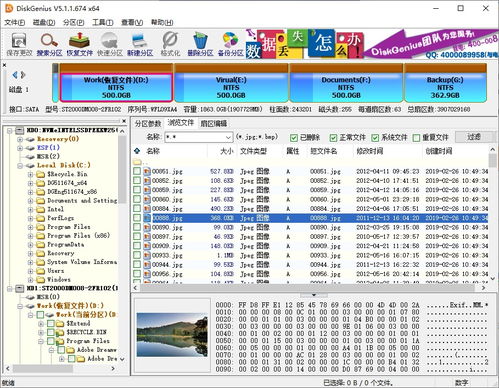The height and width of the screenshot is (388, 499).
Task: Launch the 恢复文件 recover files tool
Action: 79,44
